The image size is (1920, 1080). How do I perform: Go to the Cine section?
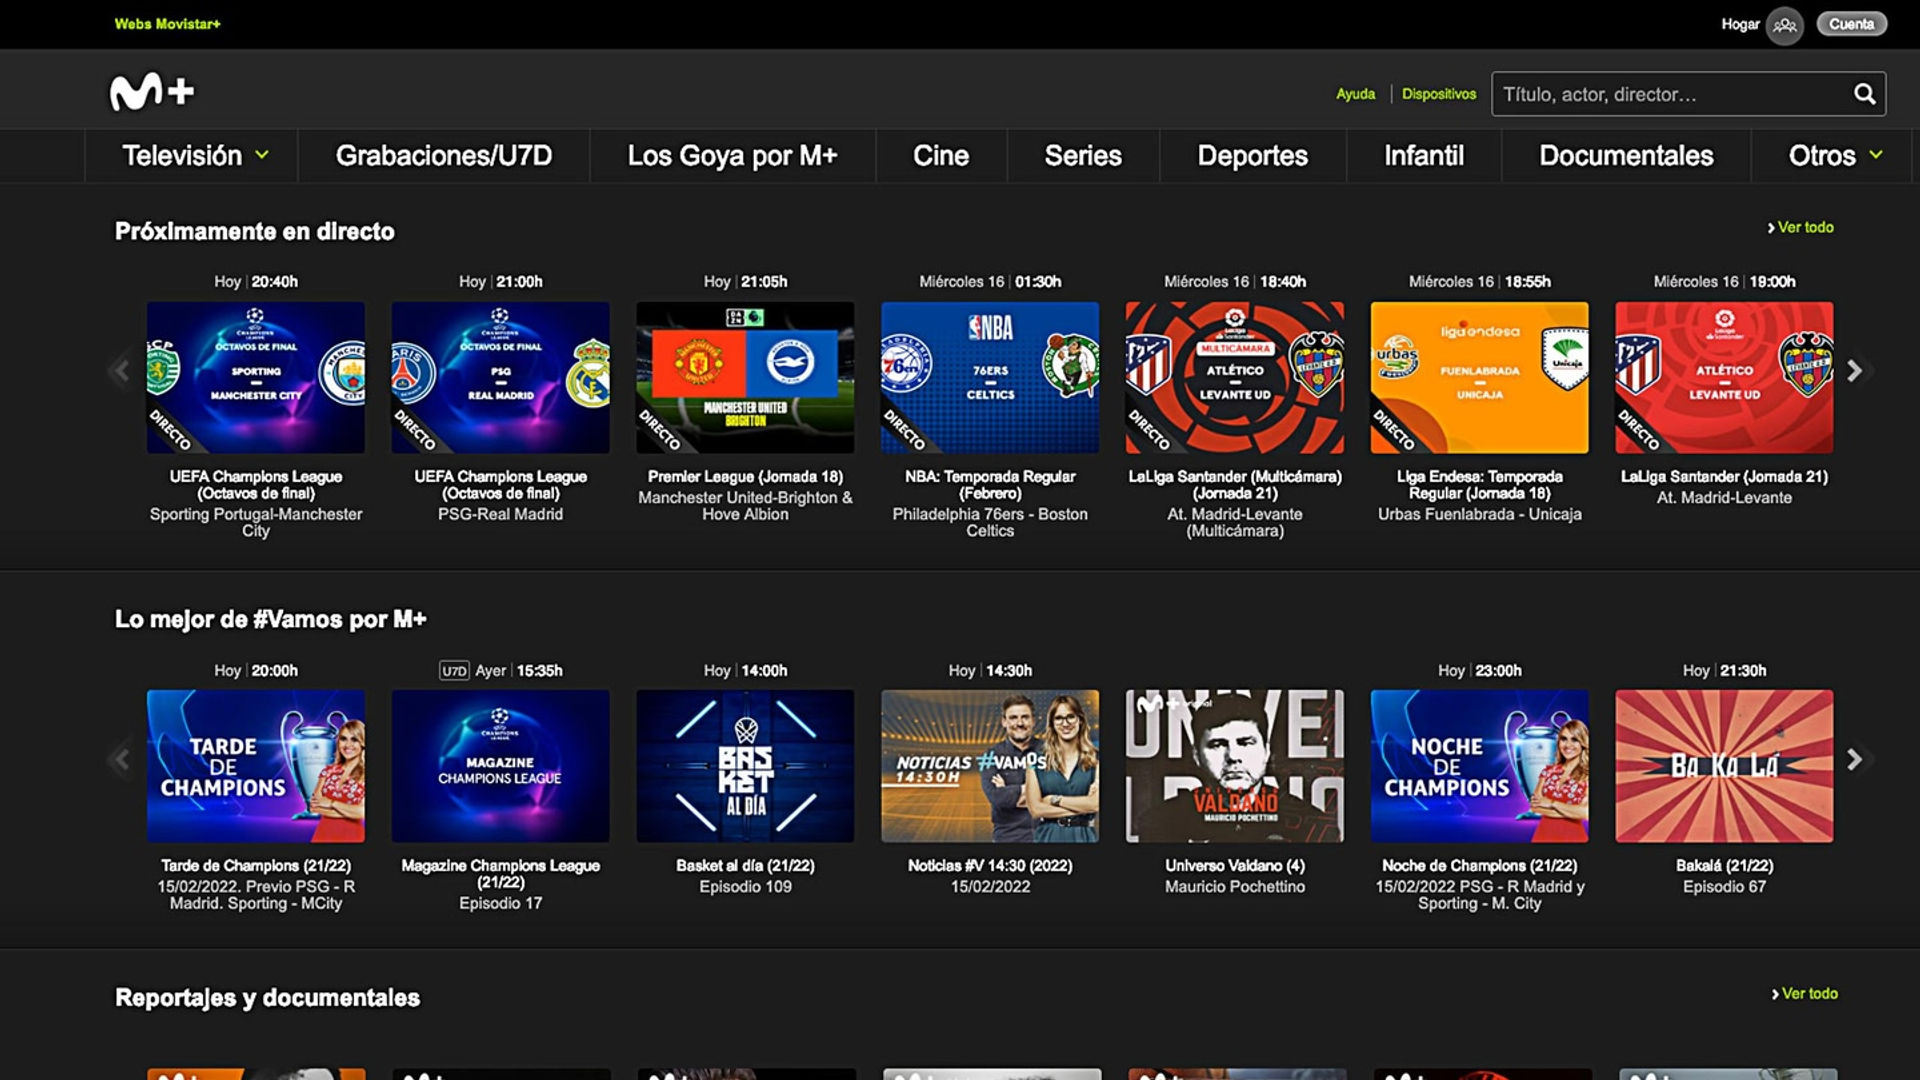click(x=941, y=156)
